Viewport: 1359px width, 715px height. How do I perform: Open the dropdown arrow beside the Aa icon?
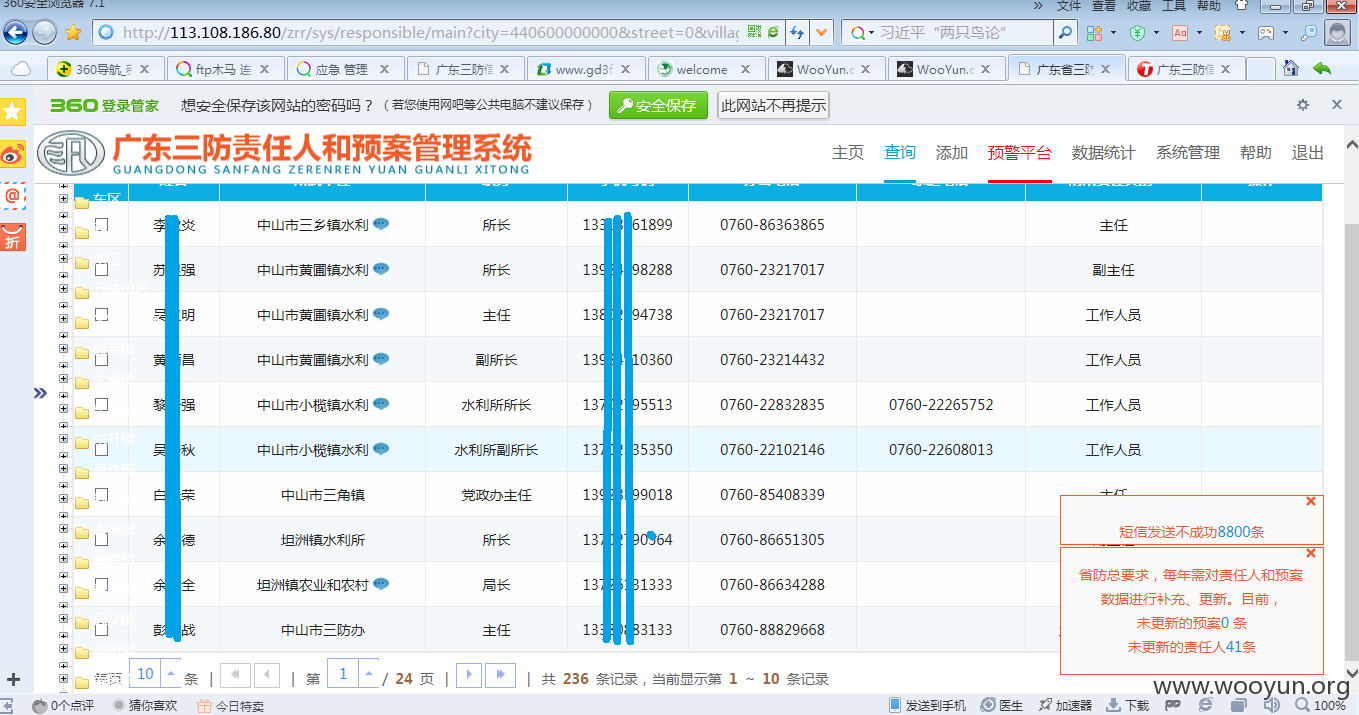click(1200, 33)
